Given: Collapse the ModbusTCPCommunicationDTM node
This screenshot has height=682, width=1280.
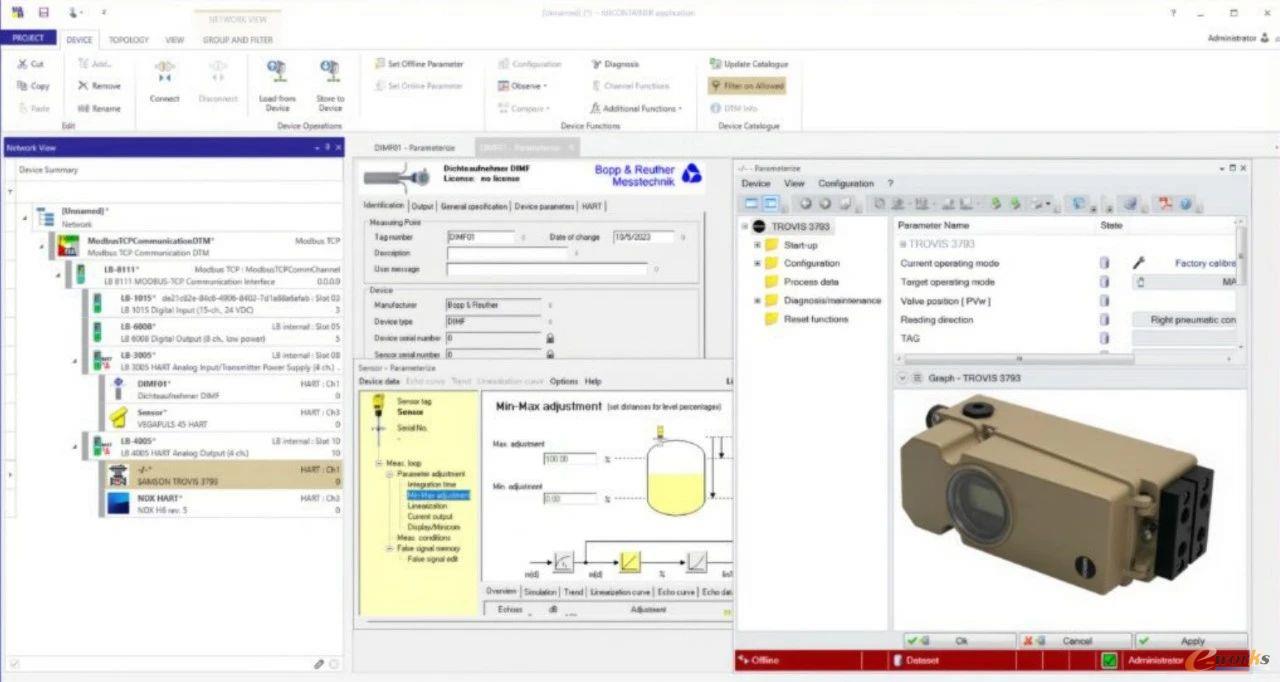Looking at the screenshot, I should click(x=43, y=246).
